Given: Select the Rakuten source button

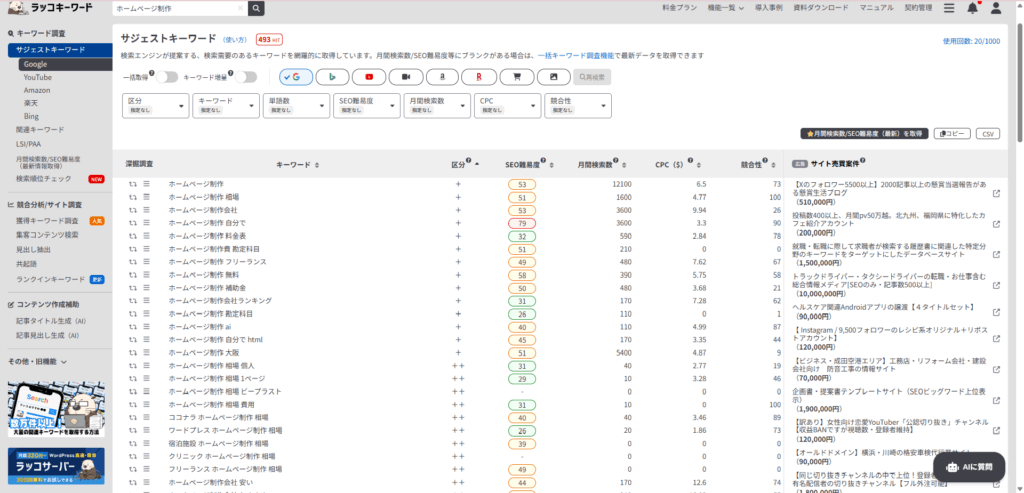Looking at the screenshot, I should (x=479, y=76).
